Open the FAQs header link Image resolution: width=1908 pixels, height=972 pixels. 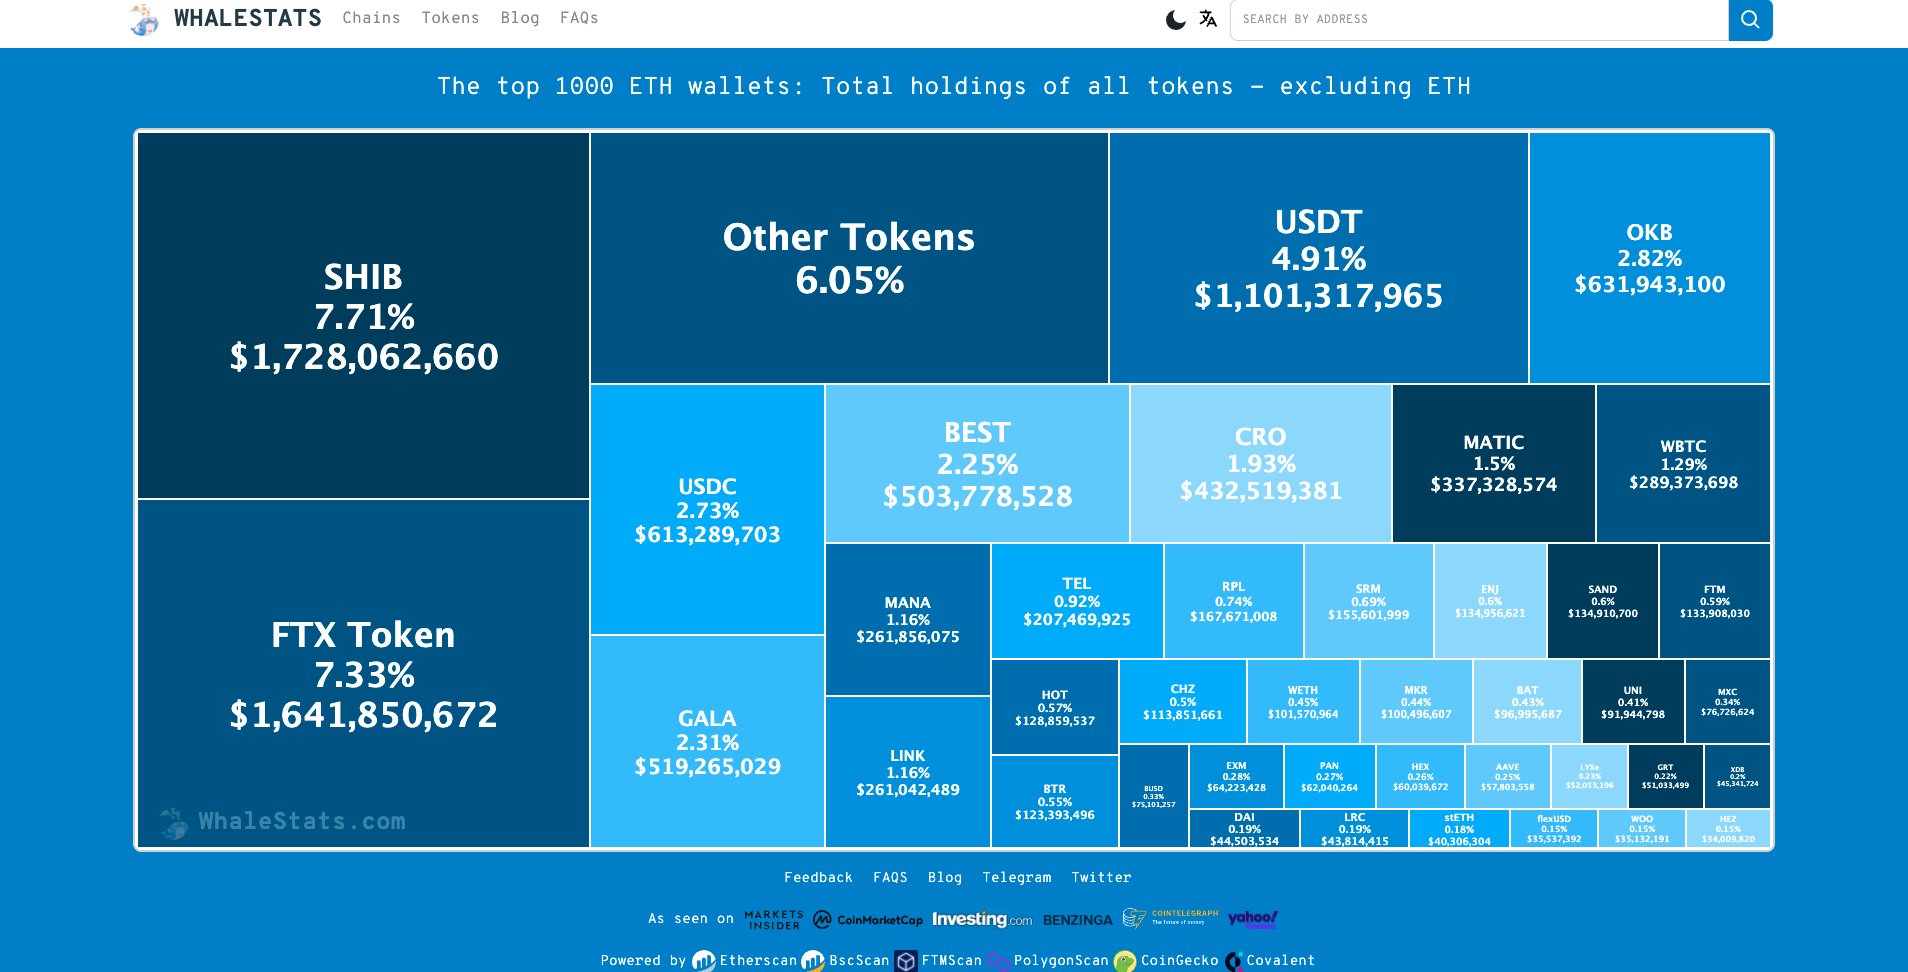pyautogui.click(x=579, y=18)
